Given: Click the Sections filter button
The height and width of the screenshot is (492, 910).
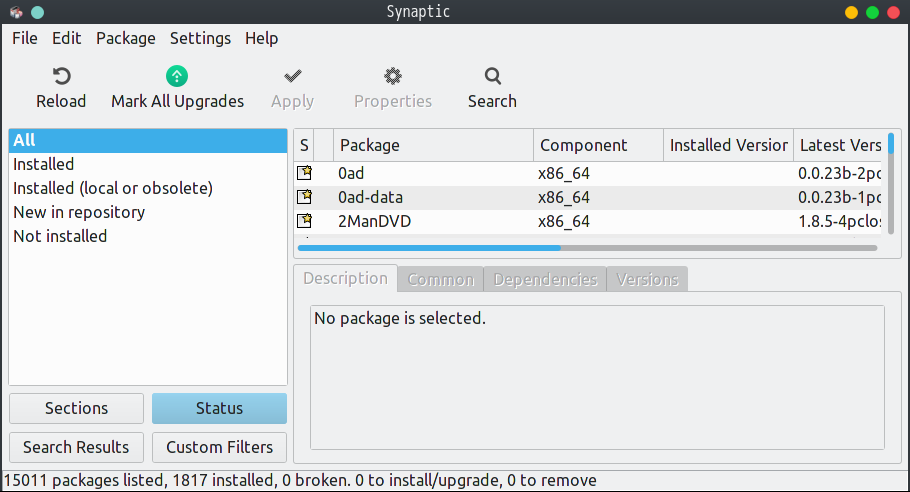Looking at the screenshot, I should pyautogui.click(x=77, y=408).
